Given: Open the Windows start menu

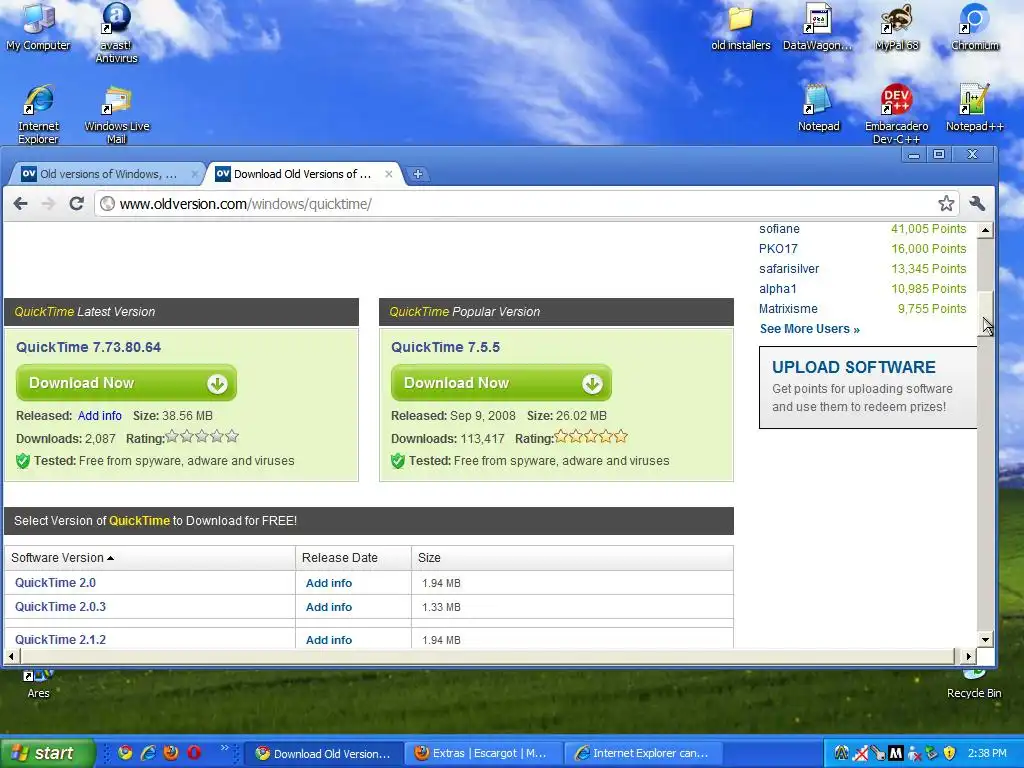Looking at the screenshot, I should coord(46,753).
